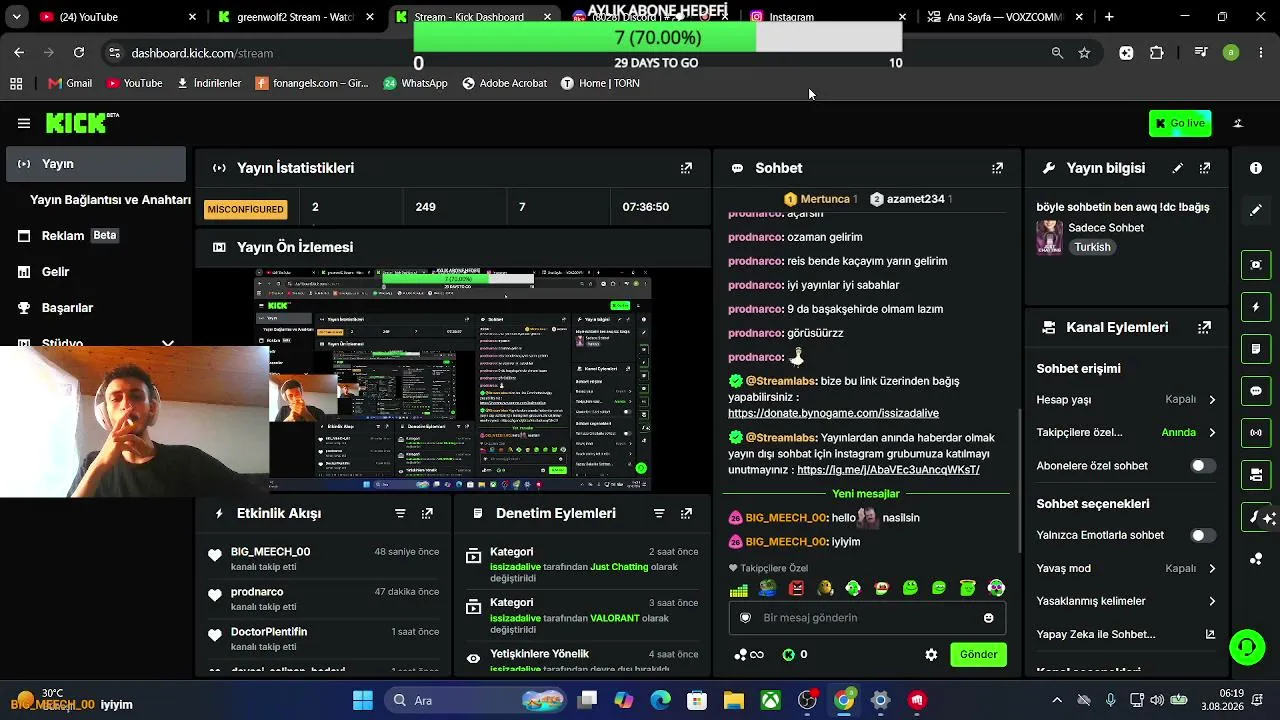The image size is (1280, 720).
Task: Open the Kick hamburger menu
Action: [24, 123]
